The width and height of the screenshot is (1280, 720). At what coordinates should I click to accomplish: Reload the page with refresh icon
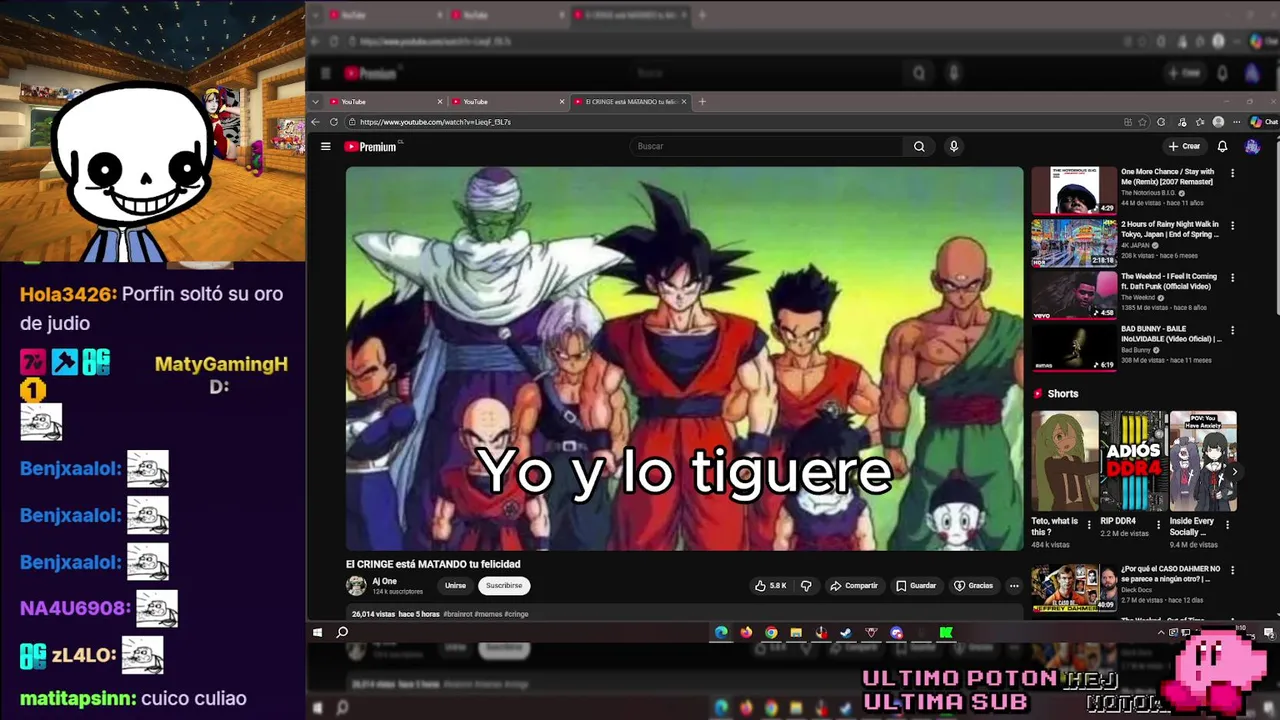334,122
